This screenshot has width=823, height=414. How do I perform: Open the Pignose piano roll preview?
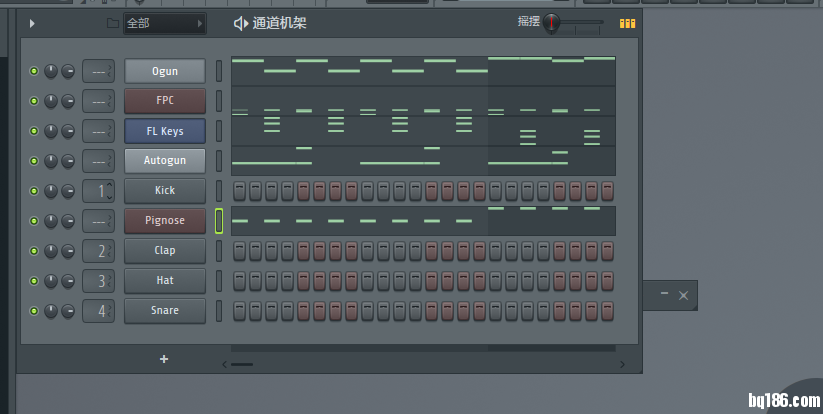click(x=423, y=221)
